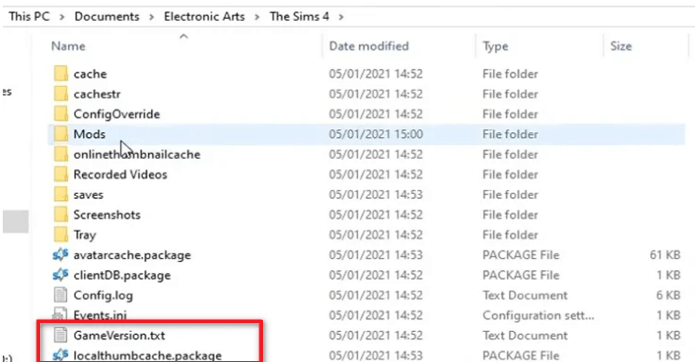
Task: Select the Config.log file name
Action: point(103,296)
